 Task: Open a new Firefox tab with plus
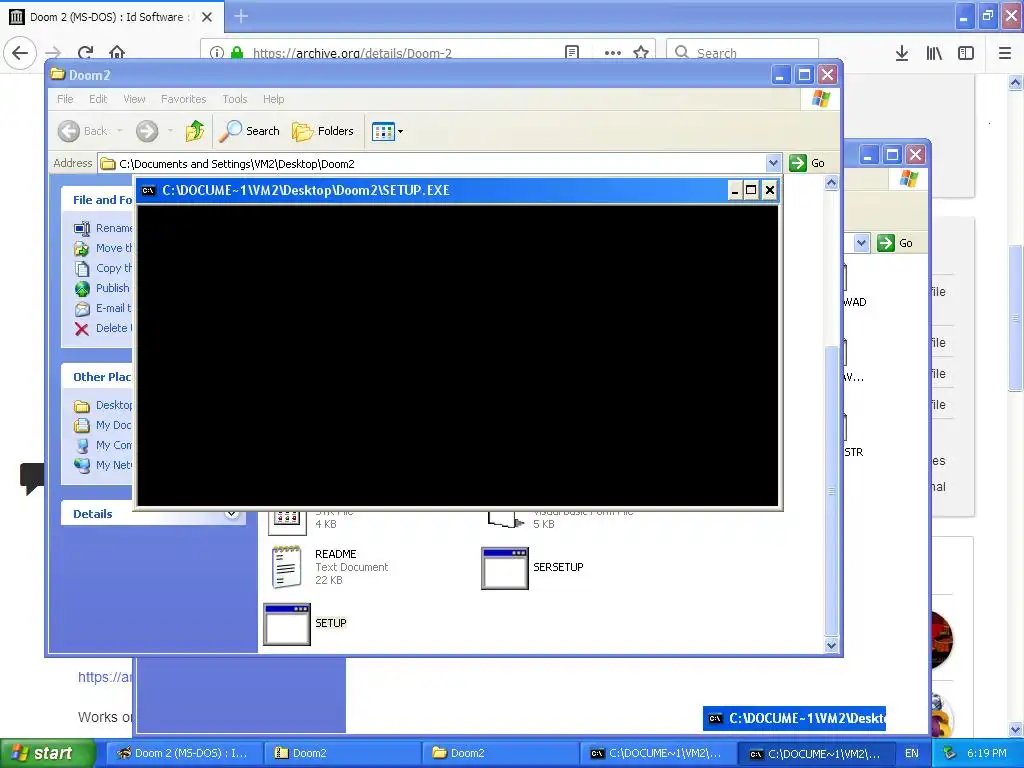[x=241, y=16]
